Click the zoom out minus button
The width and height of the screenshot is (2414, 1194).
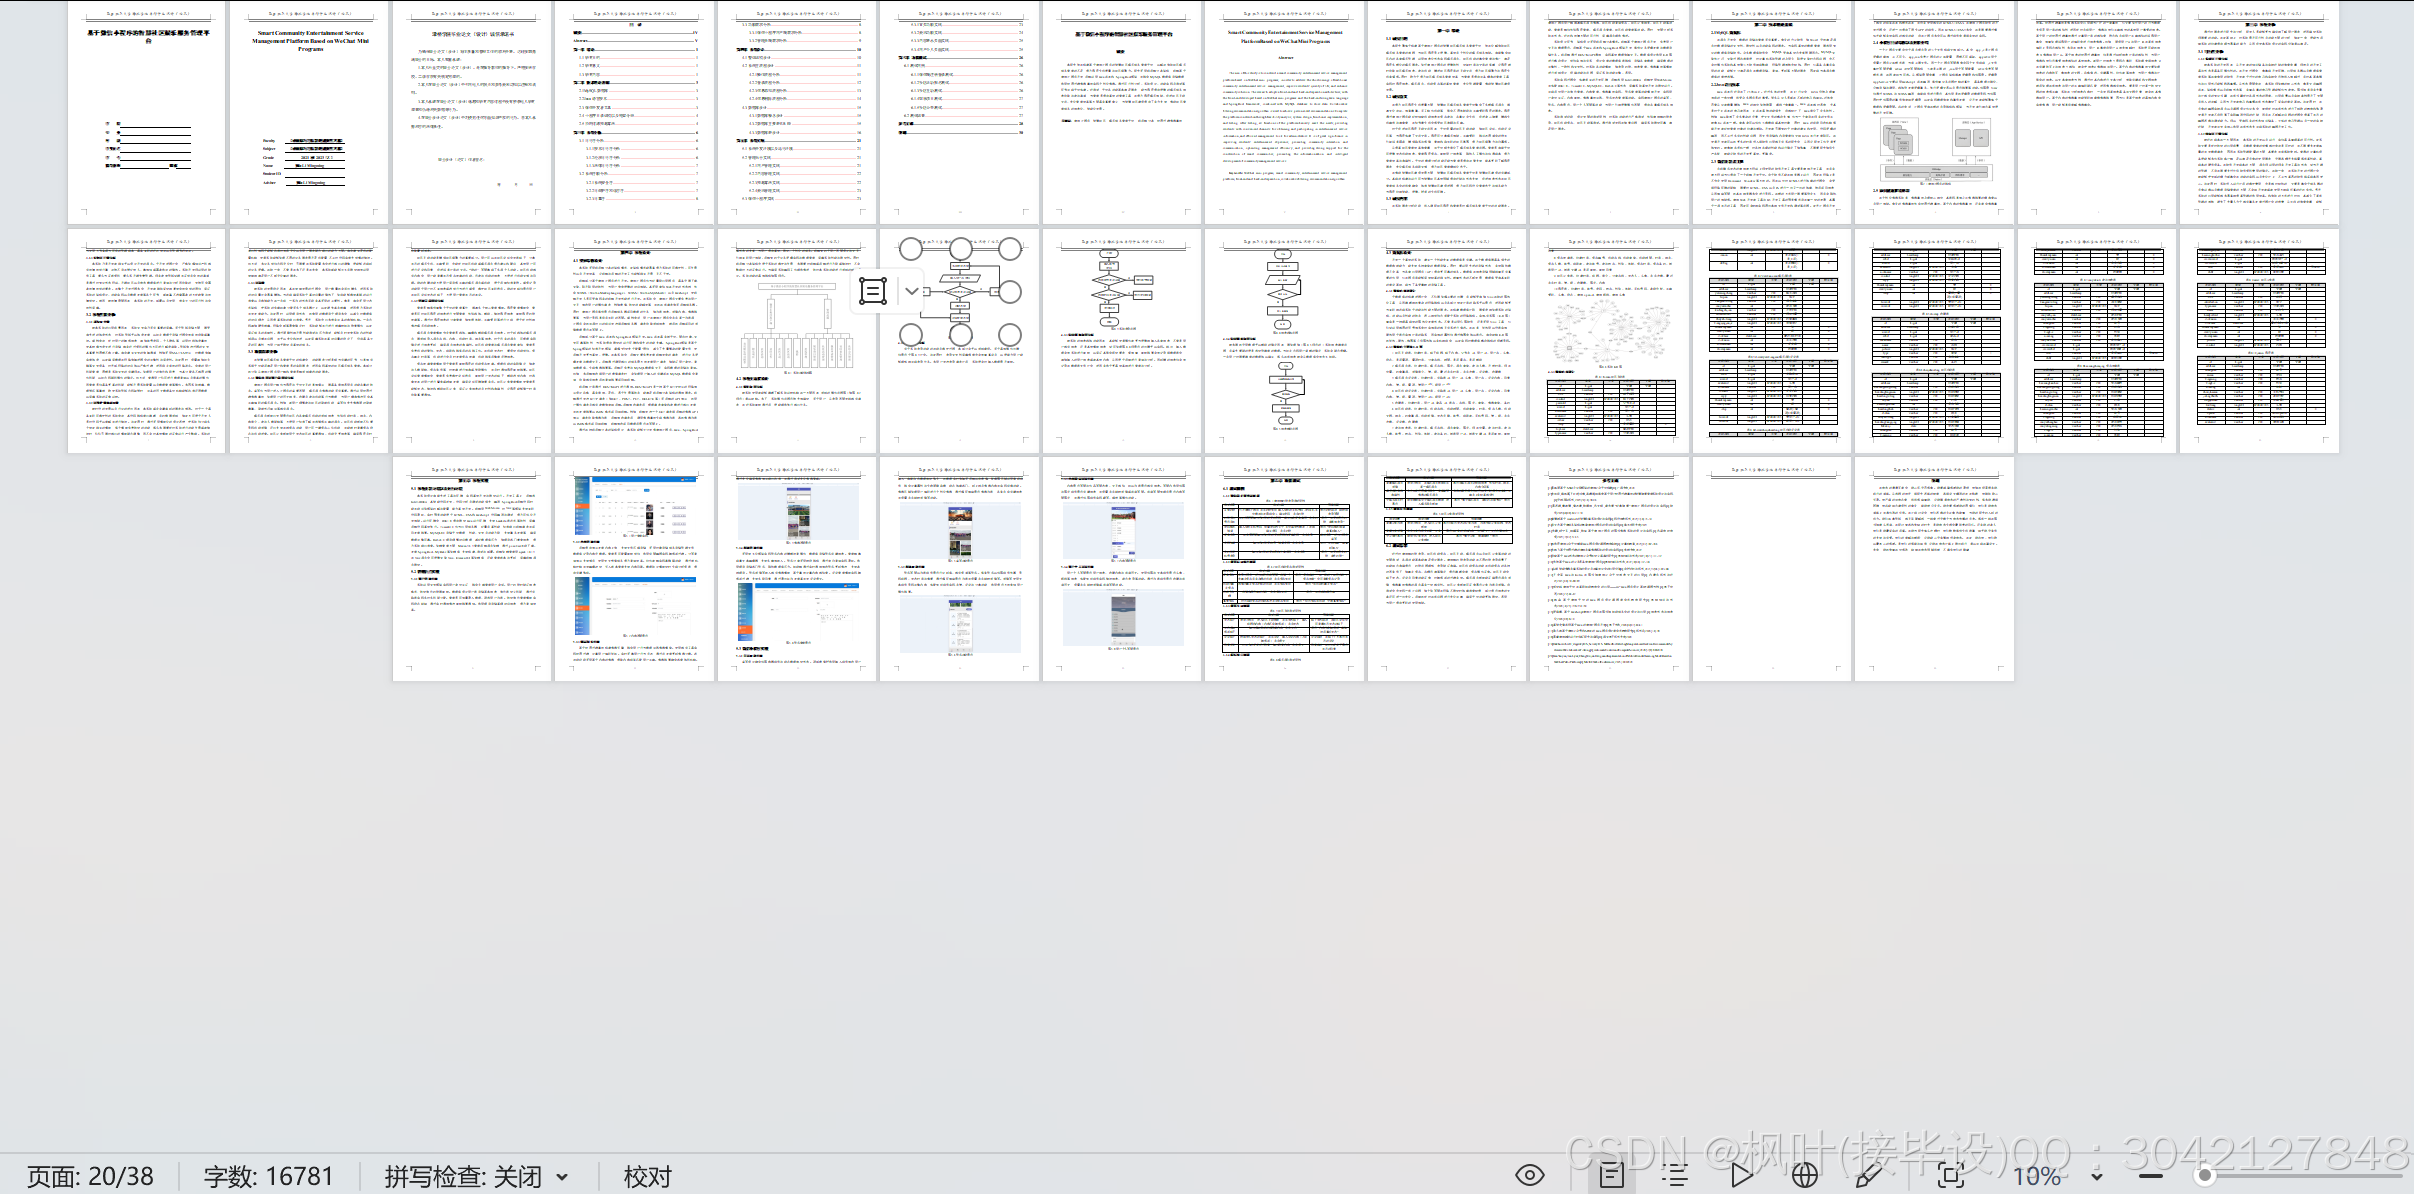(x=2151, y=1176)
